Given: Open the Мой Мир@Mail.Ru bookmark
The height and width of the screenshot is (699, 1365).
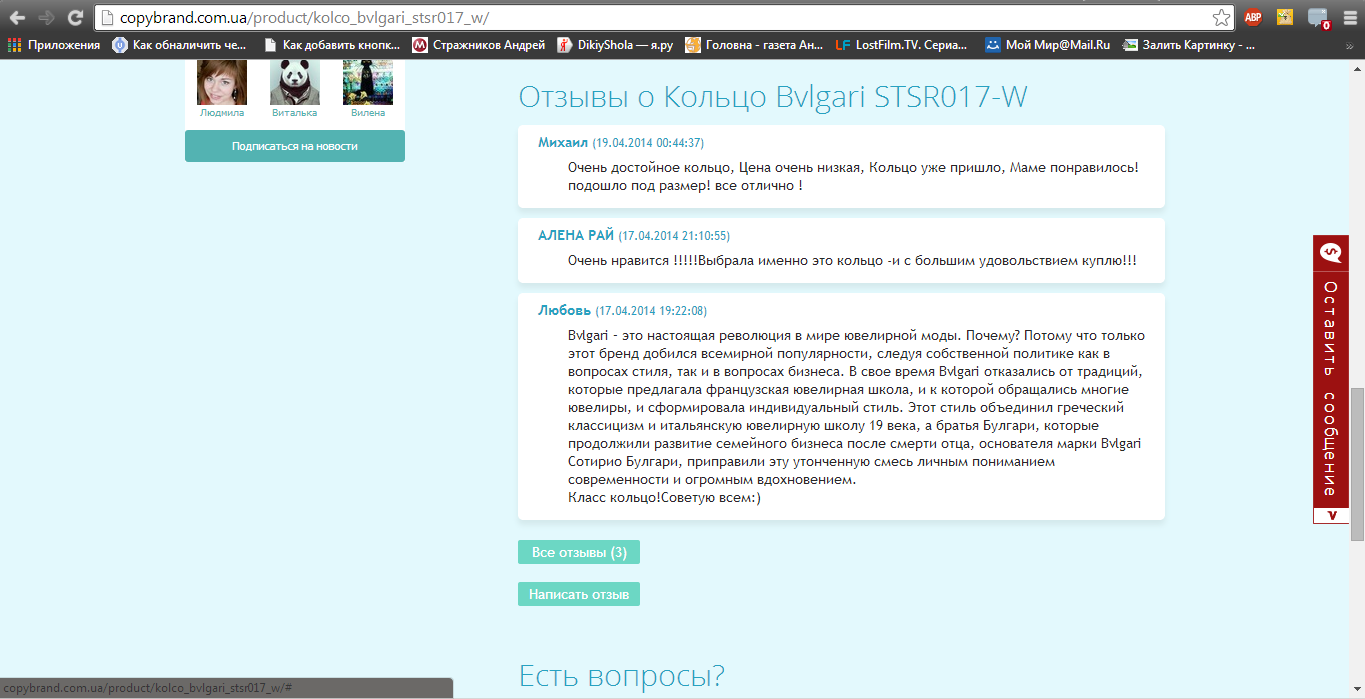Looking at the screenshot, I should [x=1047, y=45].
